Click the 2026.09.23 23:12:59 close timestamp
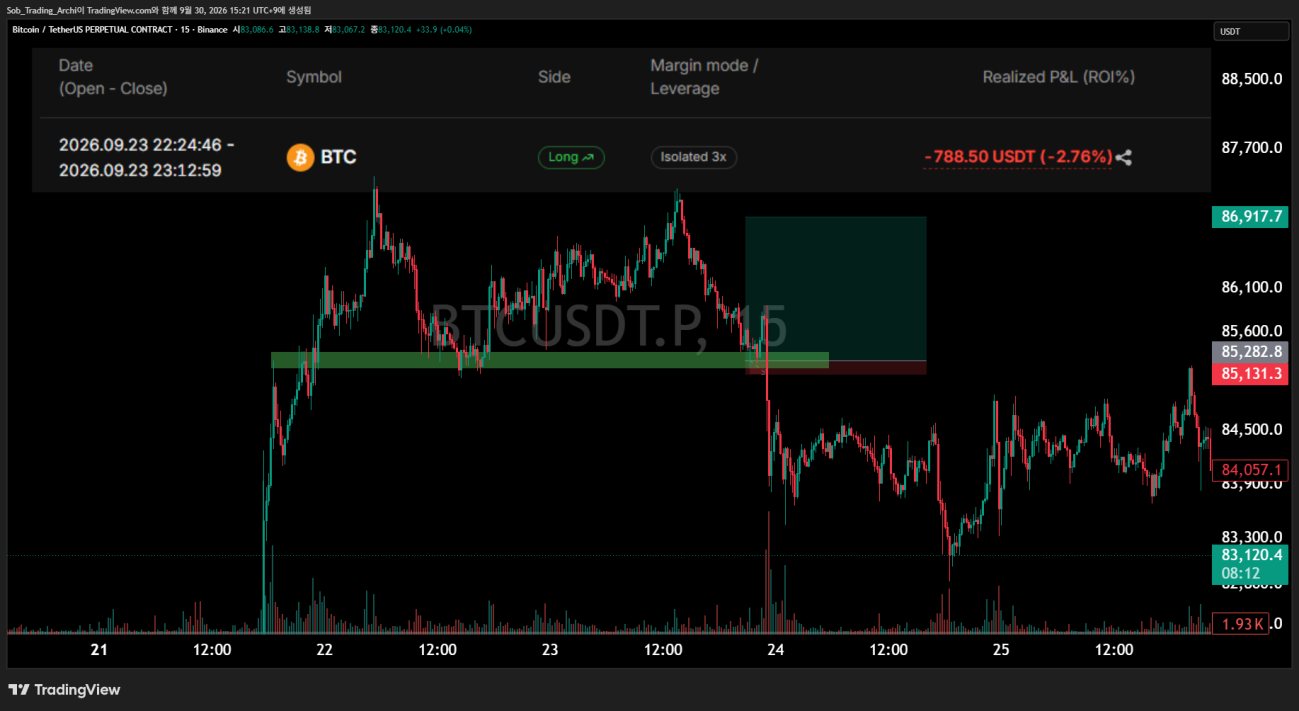This screenshot has width=1299, height=711. pyautogui.click(x=140, y=170)
